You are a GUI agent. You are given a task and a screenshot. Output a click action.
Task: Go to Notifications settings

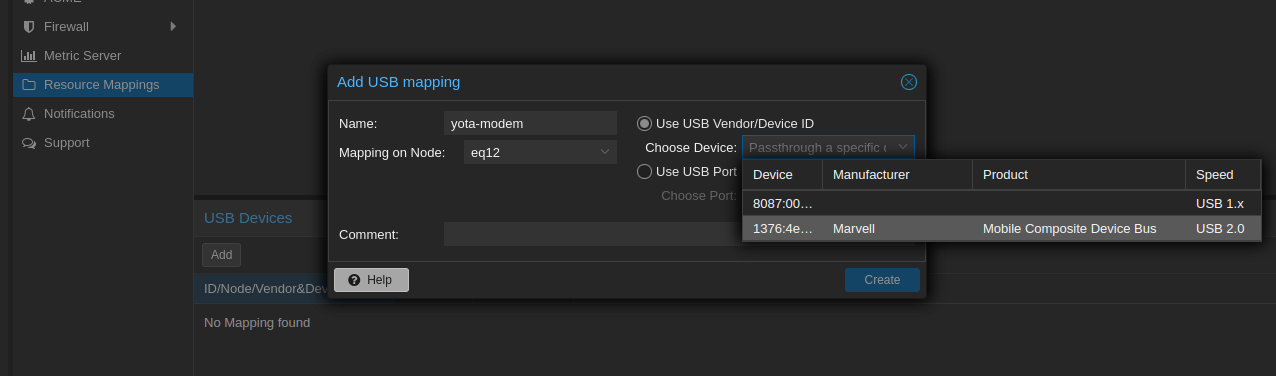click(x=103, y=114)
